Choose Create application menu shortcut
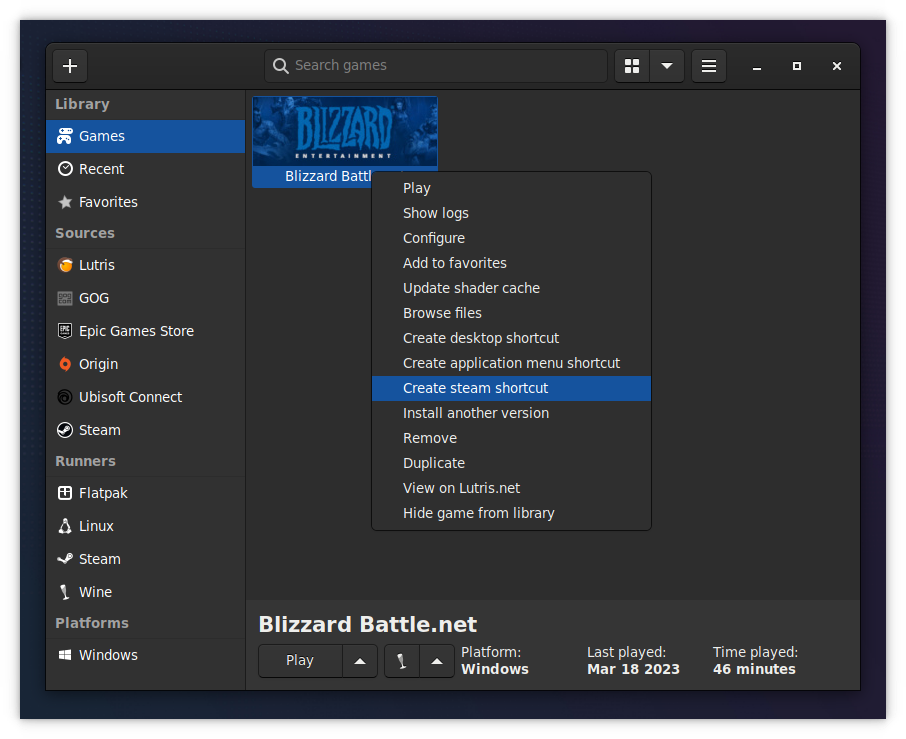This screenshot has height=739, width=906. tap(511, 363)
